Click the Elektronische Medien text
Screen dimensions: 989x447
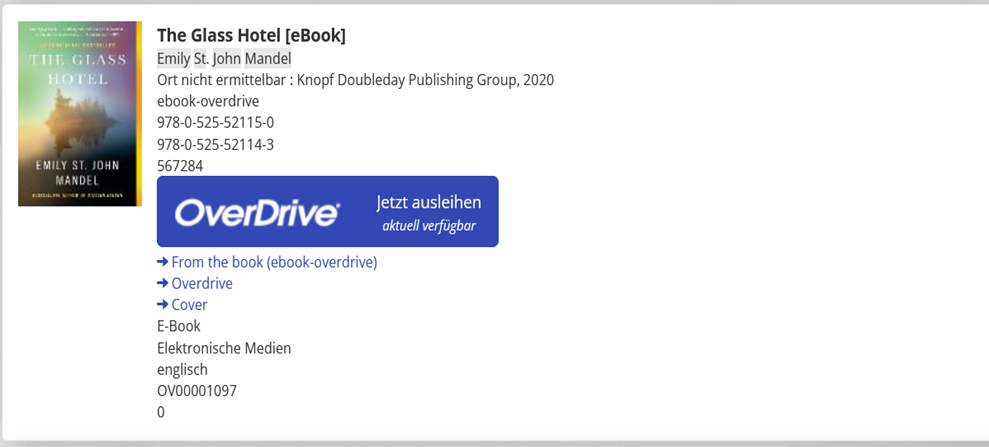pyautogui.click(x=224, y=348)
